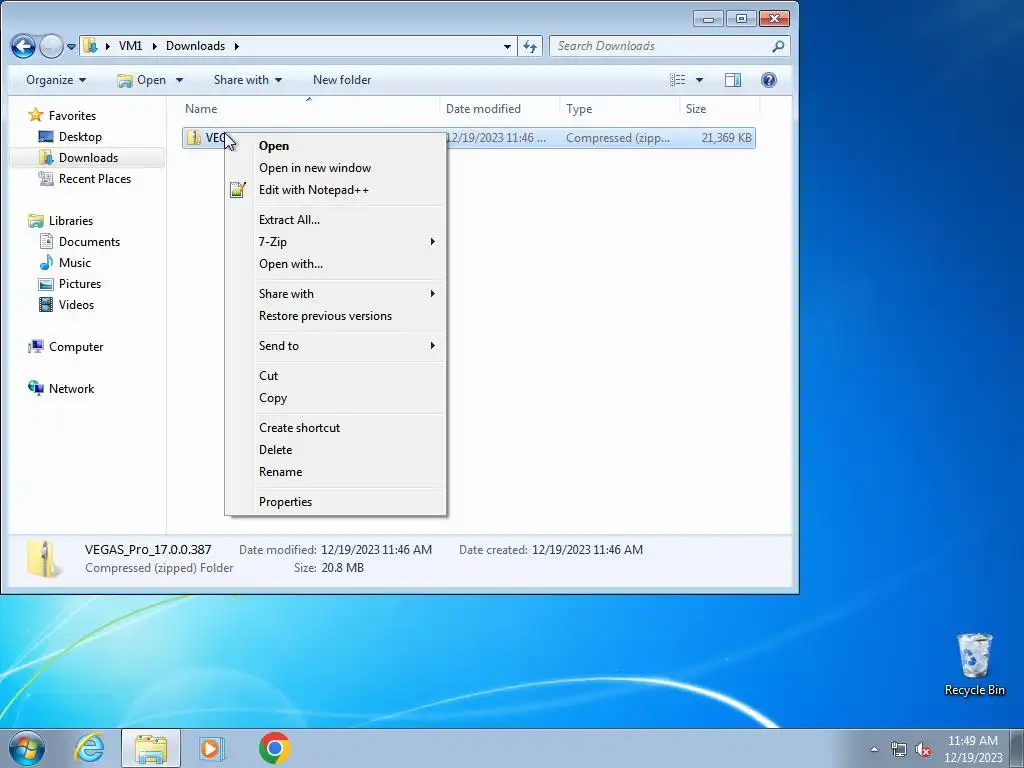Choose Open in new window
The image size is (1024, 768).
click(335, 168)
